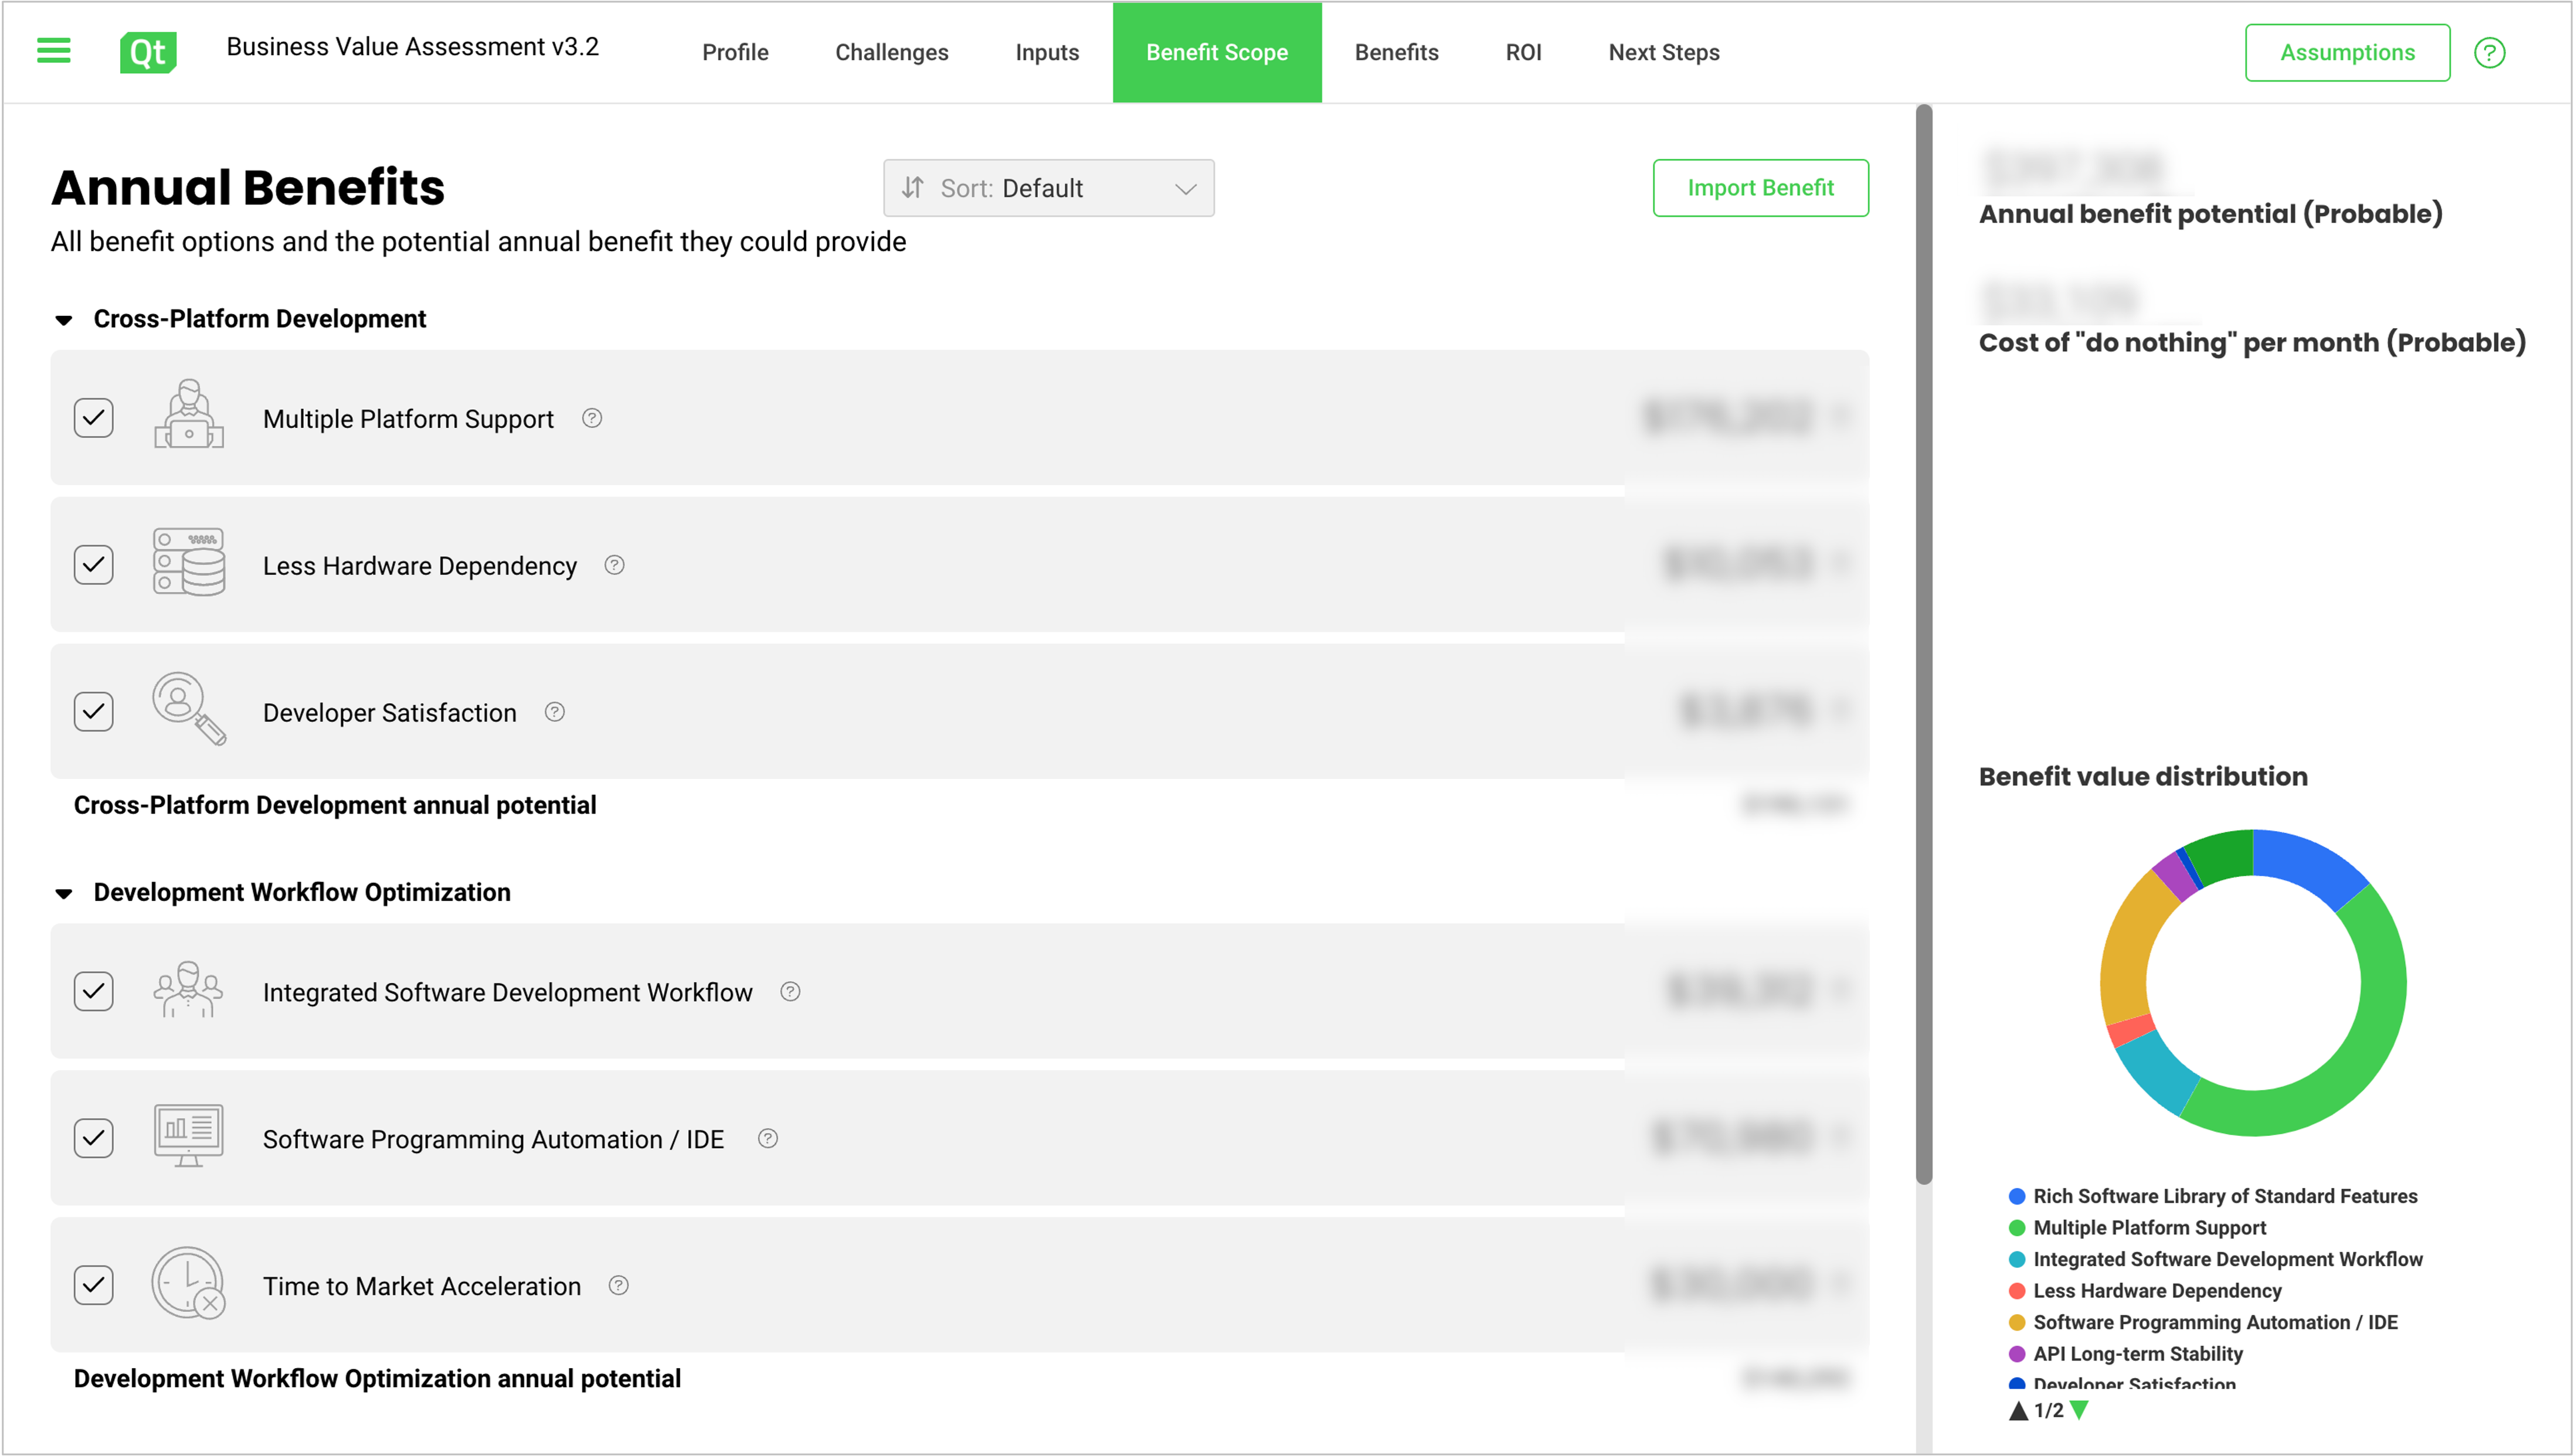The width and height of the screenshot is (2574, 1456).
Task: Open the Challenges tab
Action: click(x=891, y=52)
